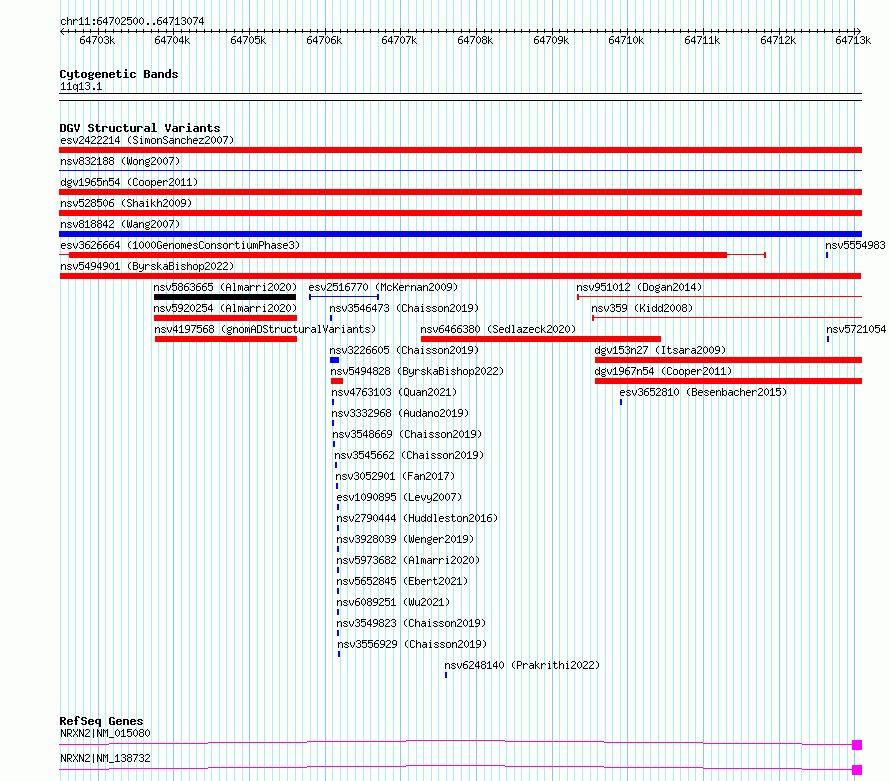Click the 64708k ruler tick label
This screenshot has width=890, height=781.
[x=475, y=41]
